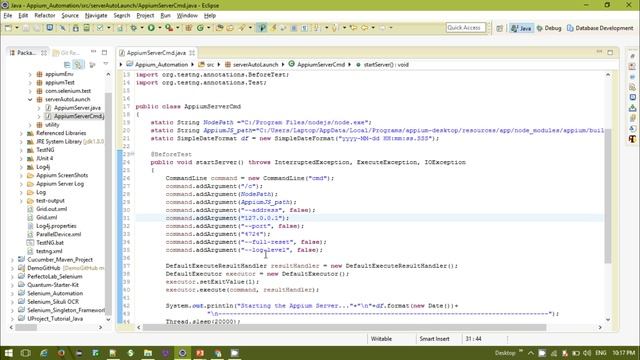Maximize the editor area
Viewport: 640px width, 360px height.
610,52
